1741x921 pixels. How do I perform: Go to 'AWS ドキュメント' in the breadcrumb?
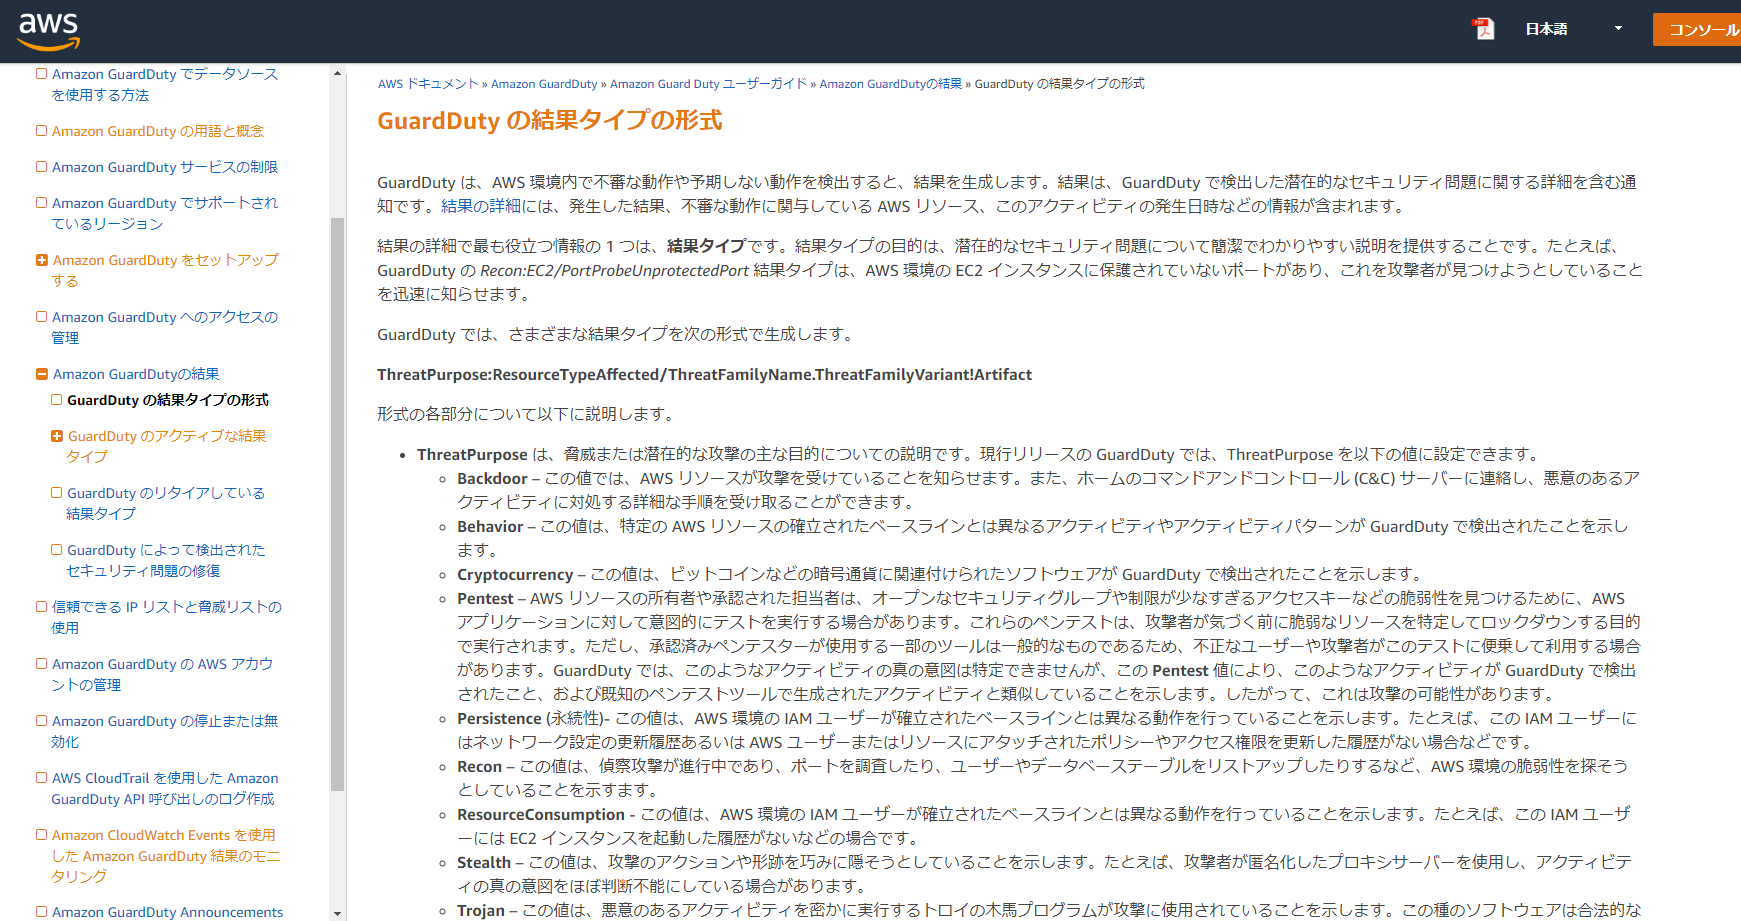pyautogui.click(x=428, y=84)
